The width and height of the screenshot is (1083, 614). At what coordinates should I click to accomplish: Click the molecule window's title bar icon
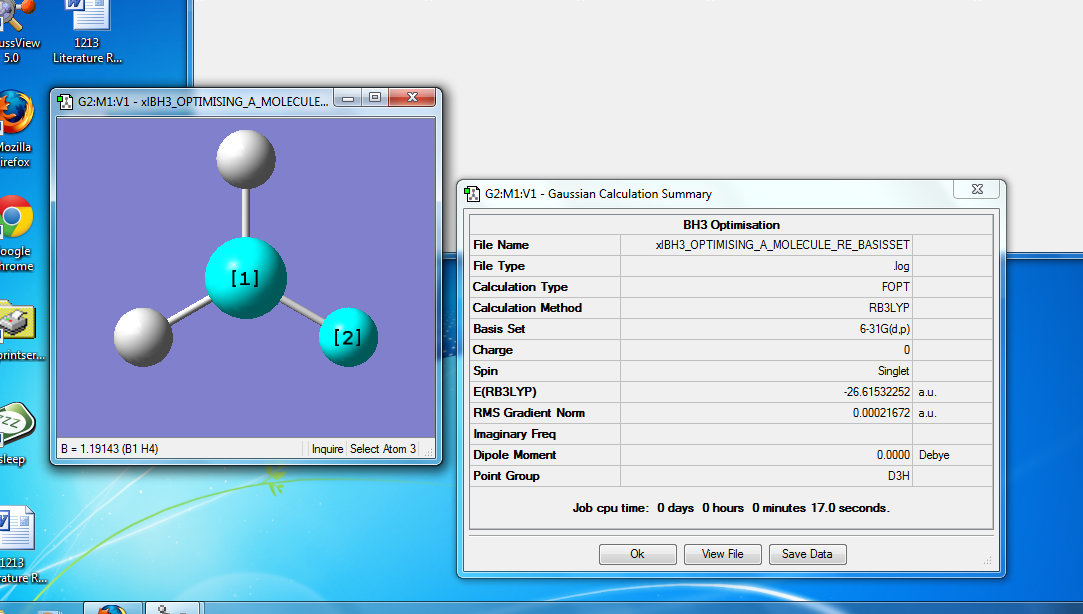[x=66, y=102]
